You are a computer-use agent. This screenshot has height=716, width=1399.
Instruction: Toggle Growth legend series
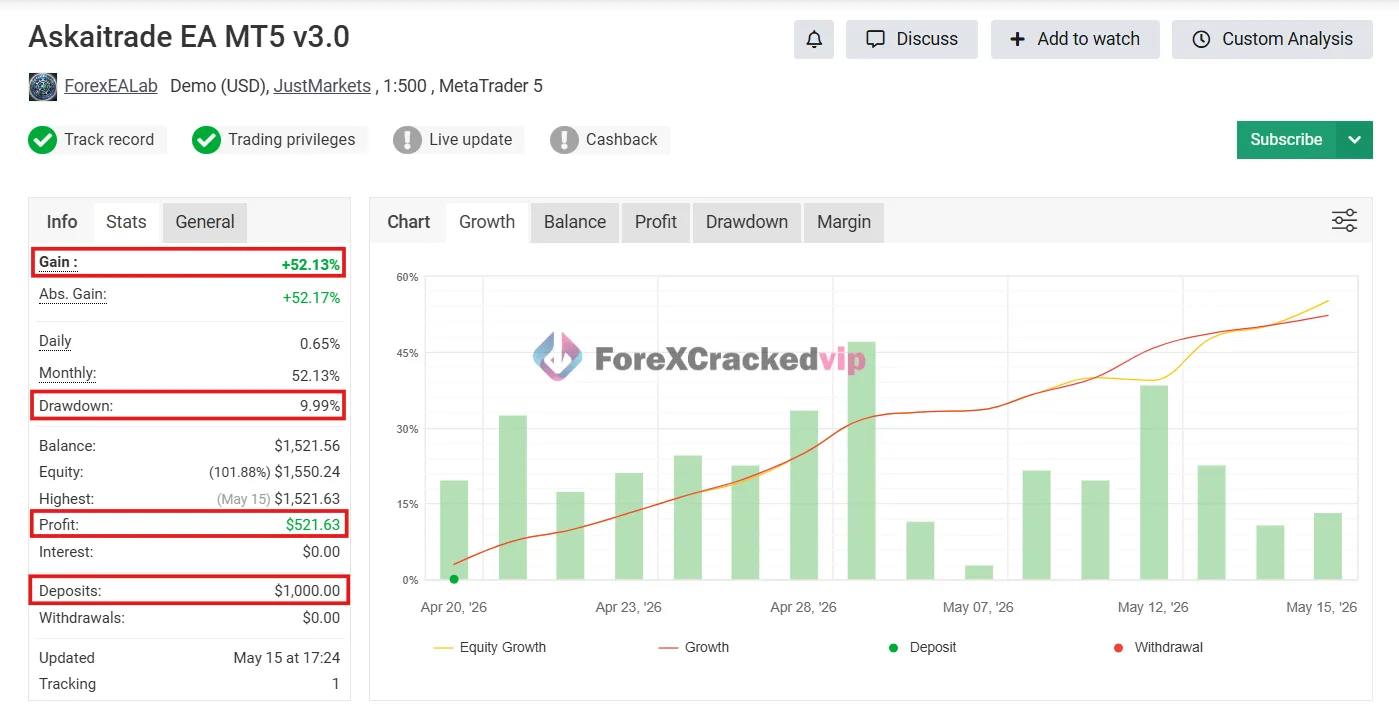(x=694, y=647)
